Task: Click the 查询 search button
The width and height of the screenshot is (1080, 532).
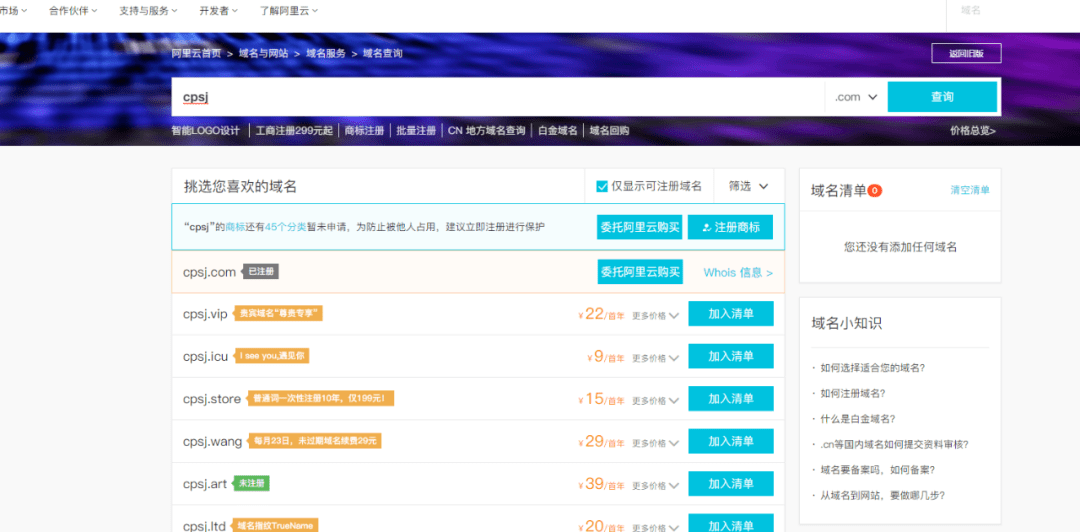Action: (x=942, y=97)
